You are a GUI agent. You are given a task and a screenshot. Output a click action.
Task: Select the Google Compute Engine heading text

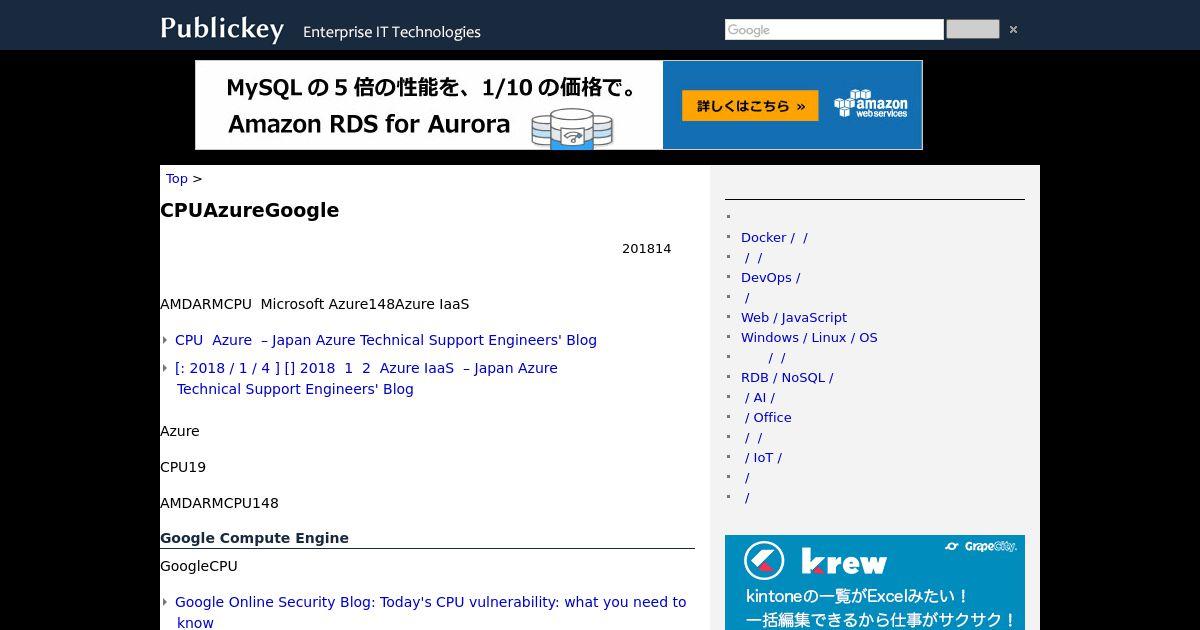tap(254, 538)
